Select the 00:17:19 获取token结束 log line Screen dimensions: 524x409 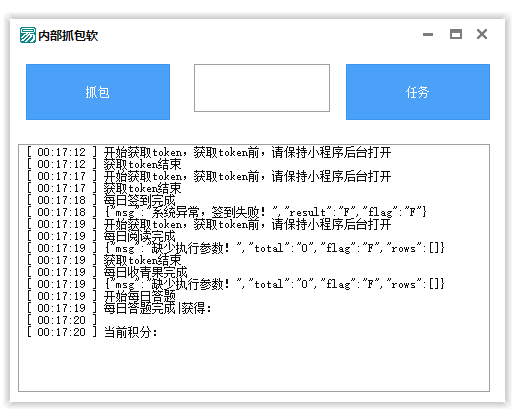pyautogui.click(x=104, y=260)
